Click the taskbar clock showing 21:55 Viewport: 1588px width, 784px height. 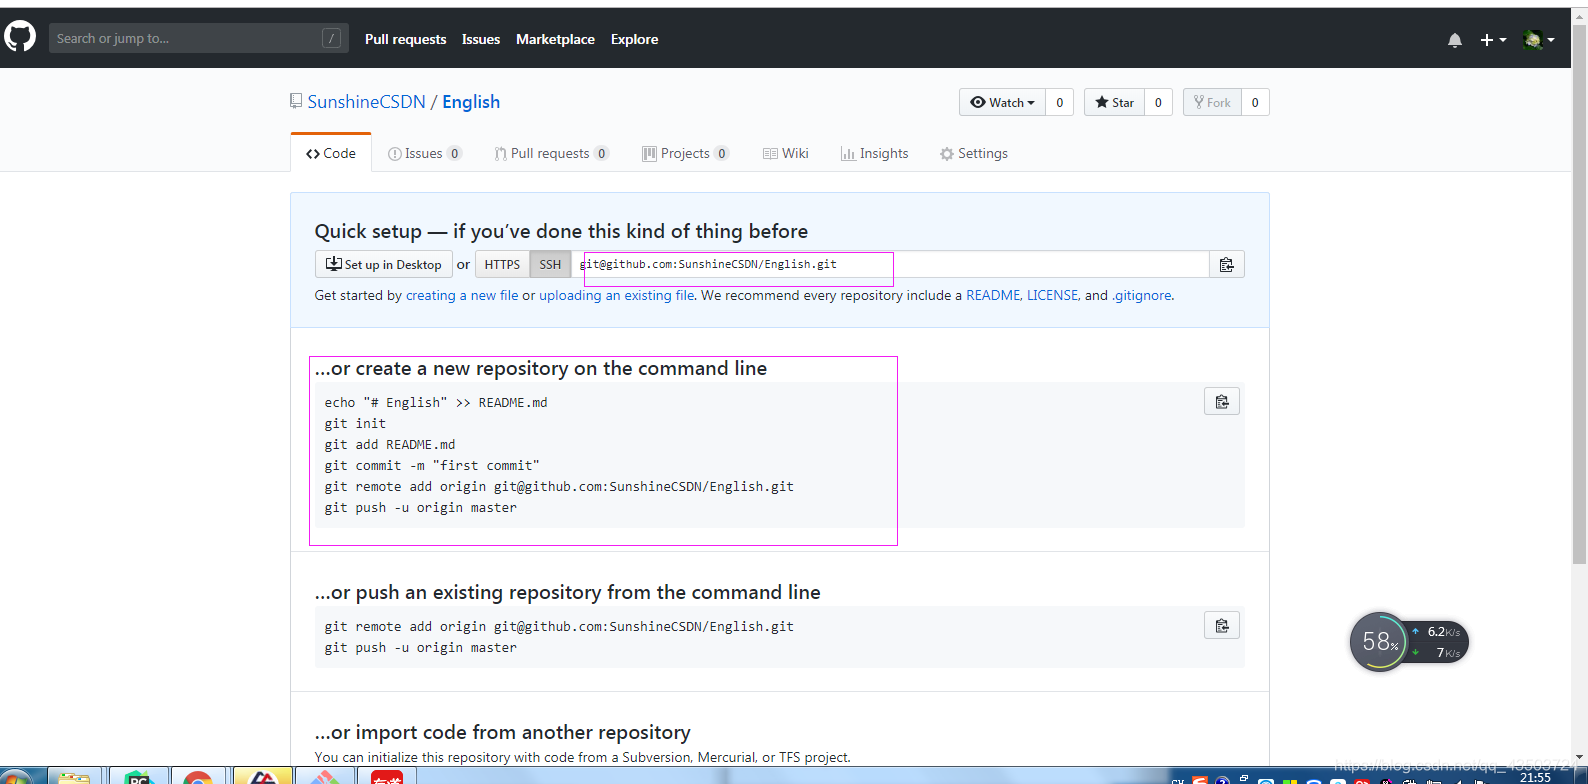(x=1535, y=777)
